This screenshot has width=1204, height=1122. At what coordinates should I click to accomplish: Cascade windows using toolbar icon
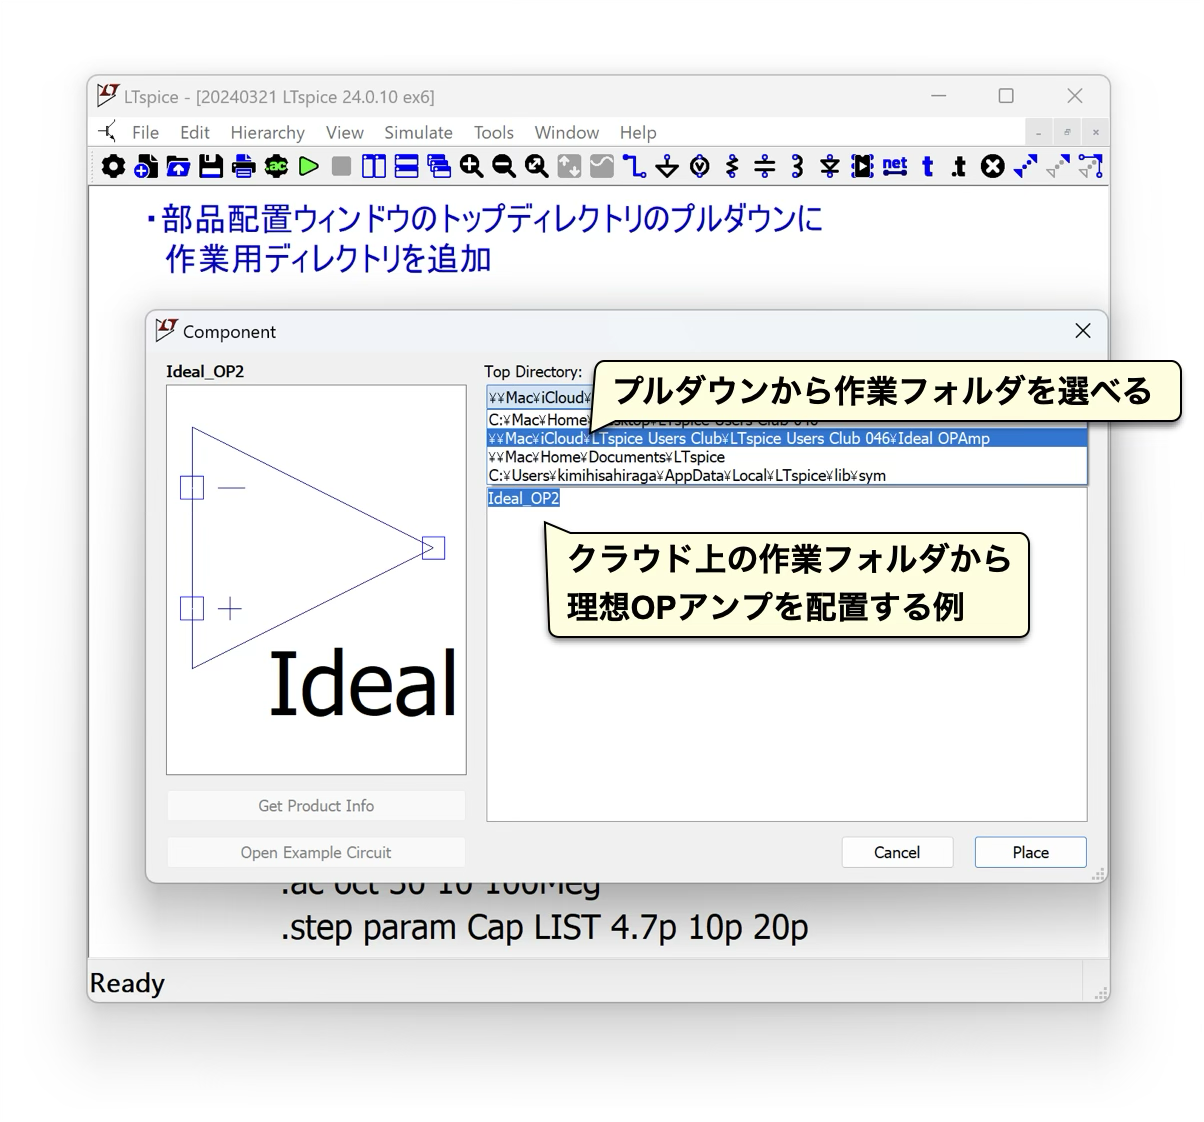[x=439, y=167]
